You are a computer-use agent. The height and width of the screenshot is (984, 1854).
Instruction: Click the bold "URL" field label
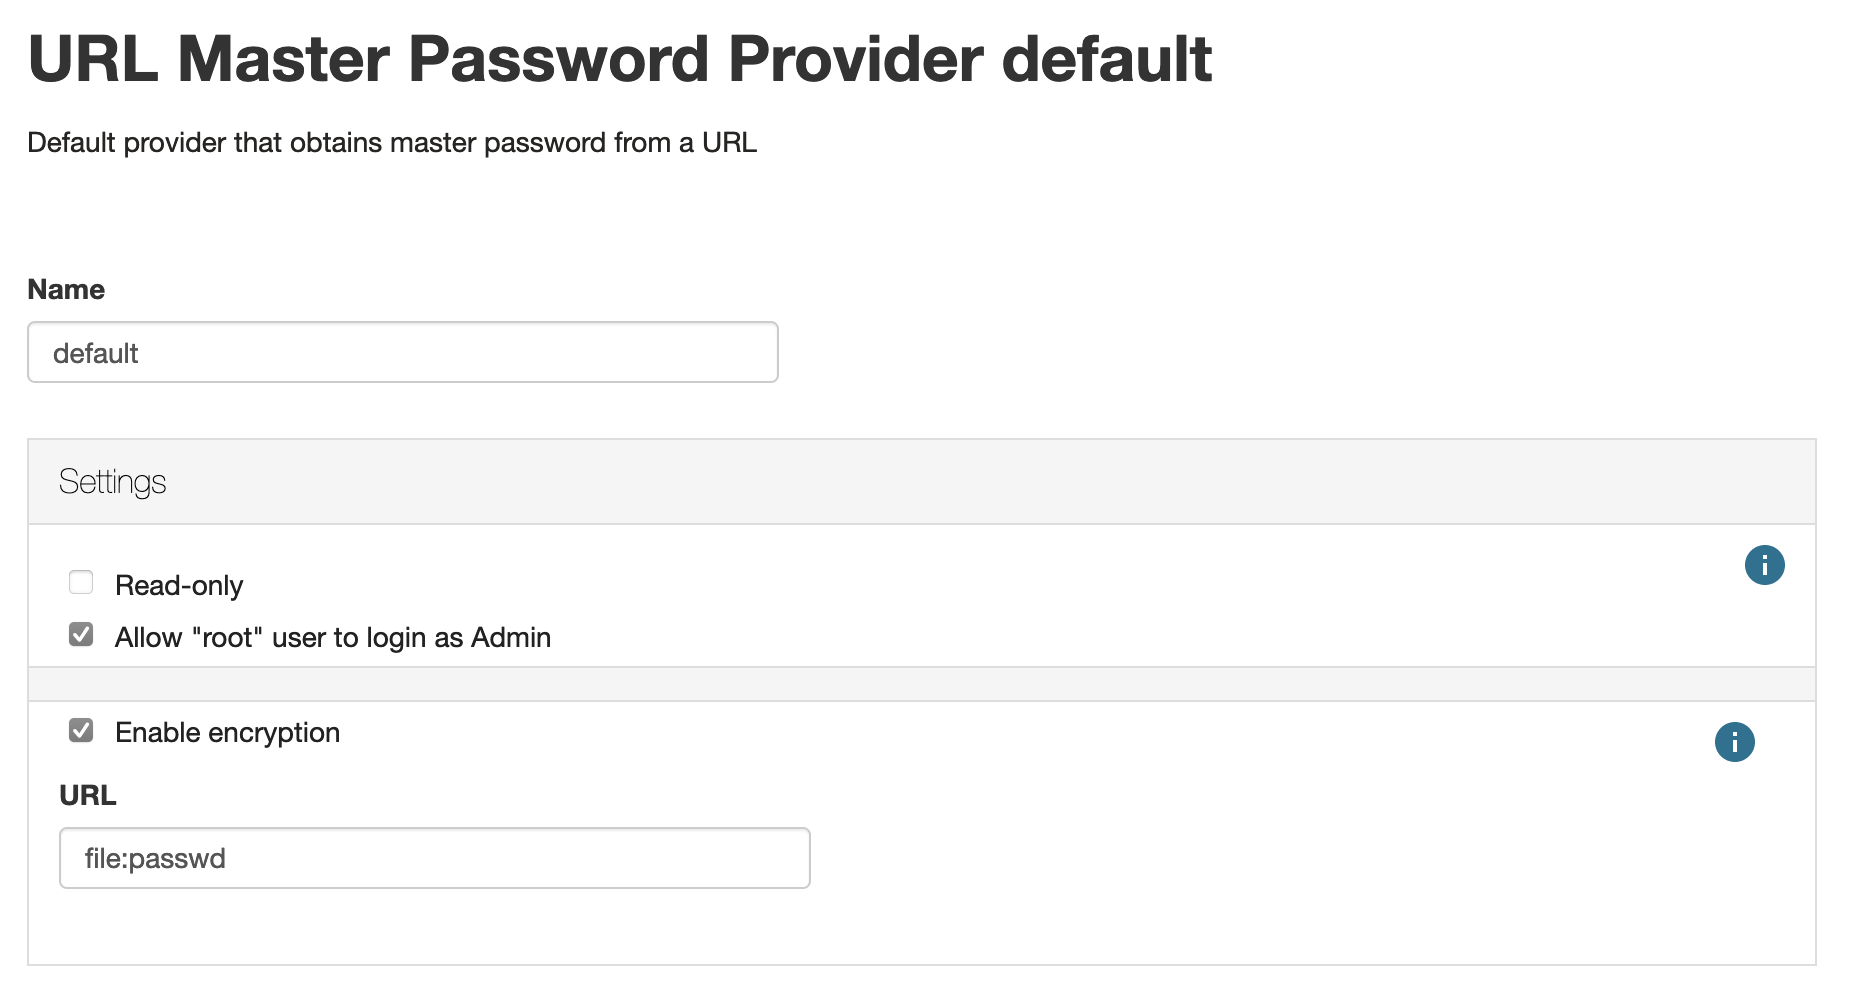(88, 795)
